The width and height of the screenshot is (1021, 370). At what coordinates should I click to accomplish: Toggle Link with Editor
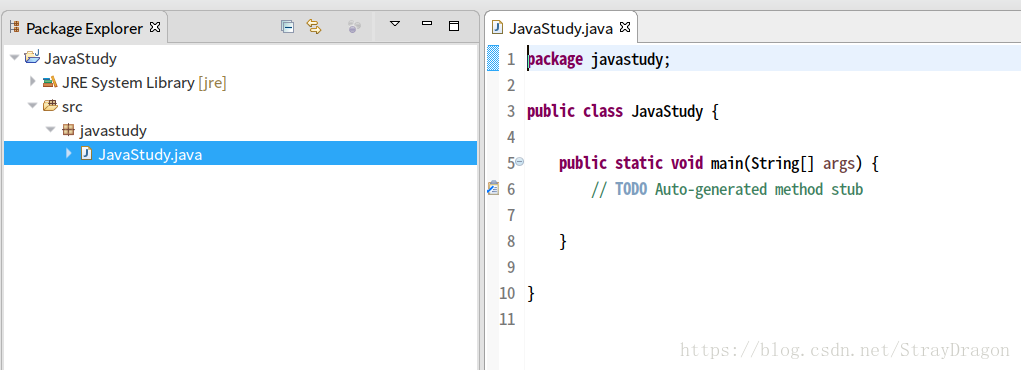click(315, 27)
